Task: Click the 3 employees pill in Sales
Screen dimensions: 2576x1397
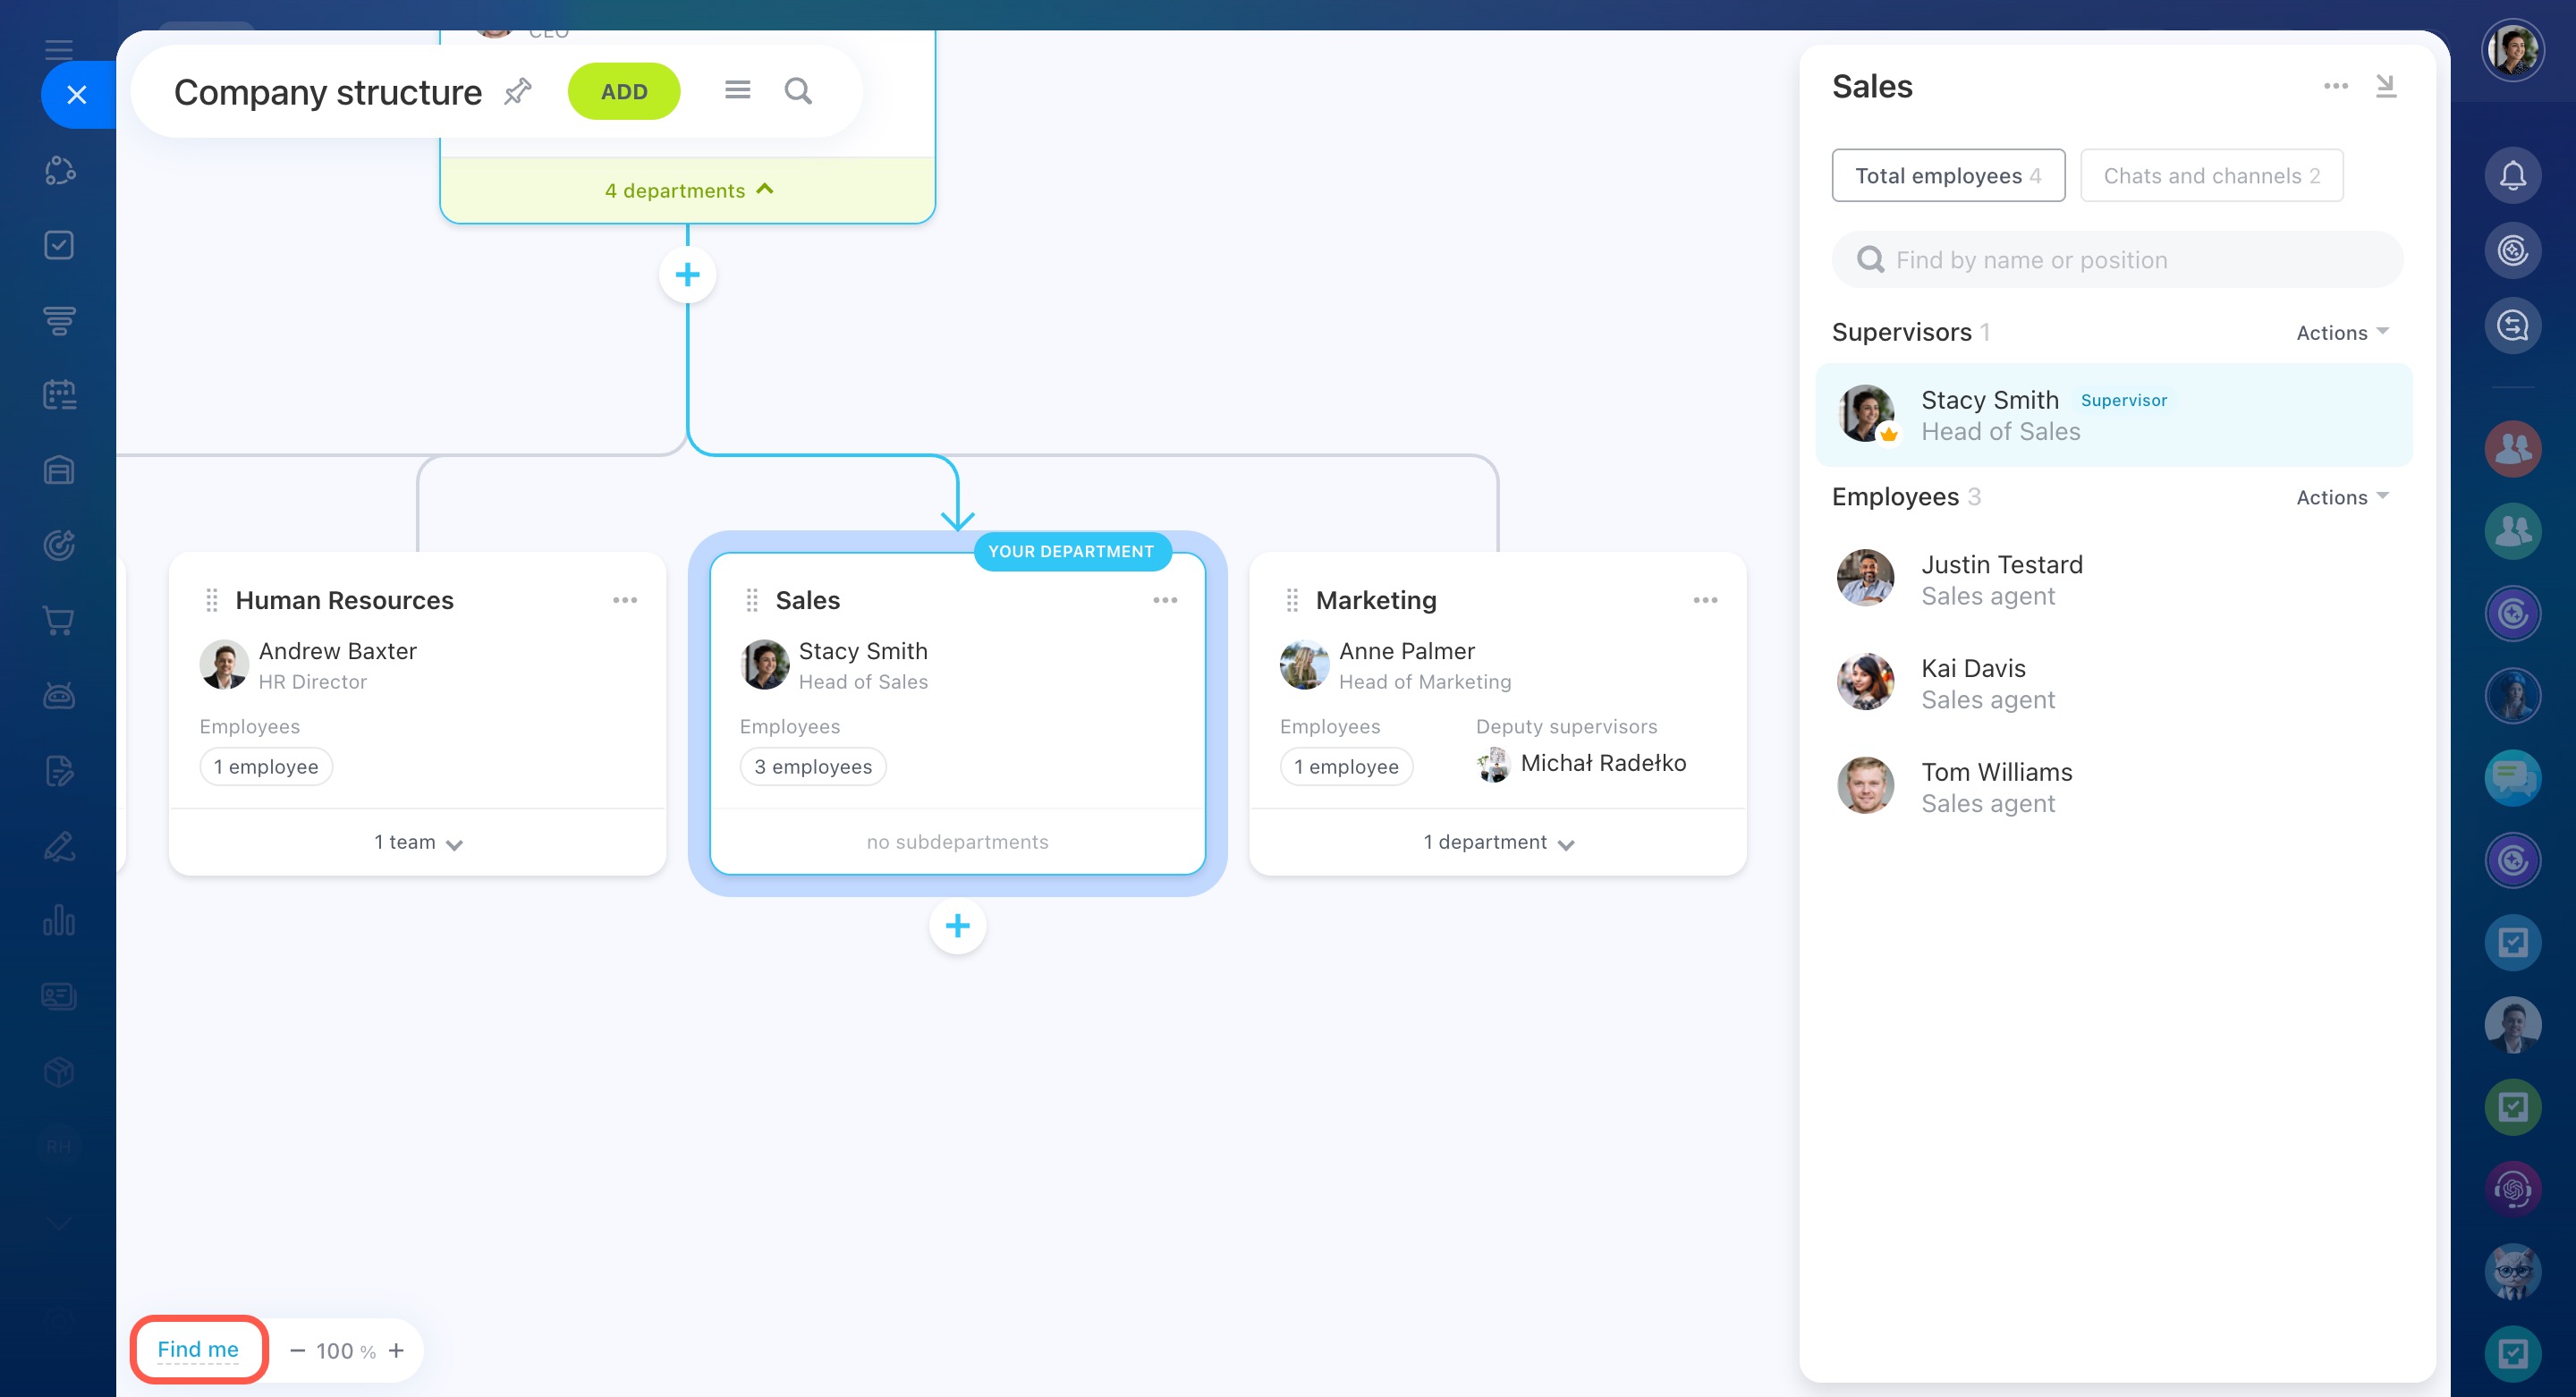Action: coord(813,767)
